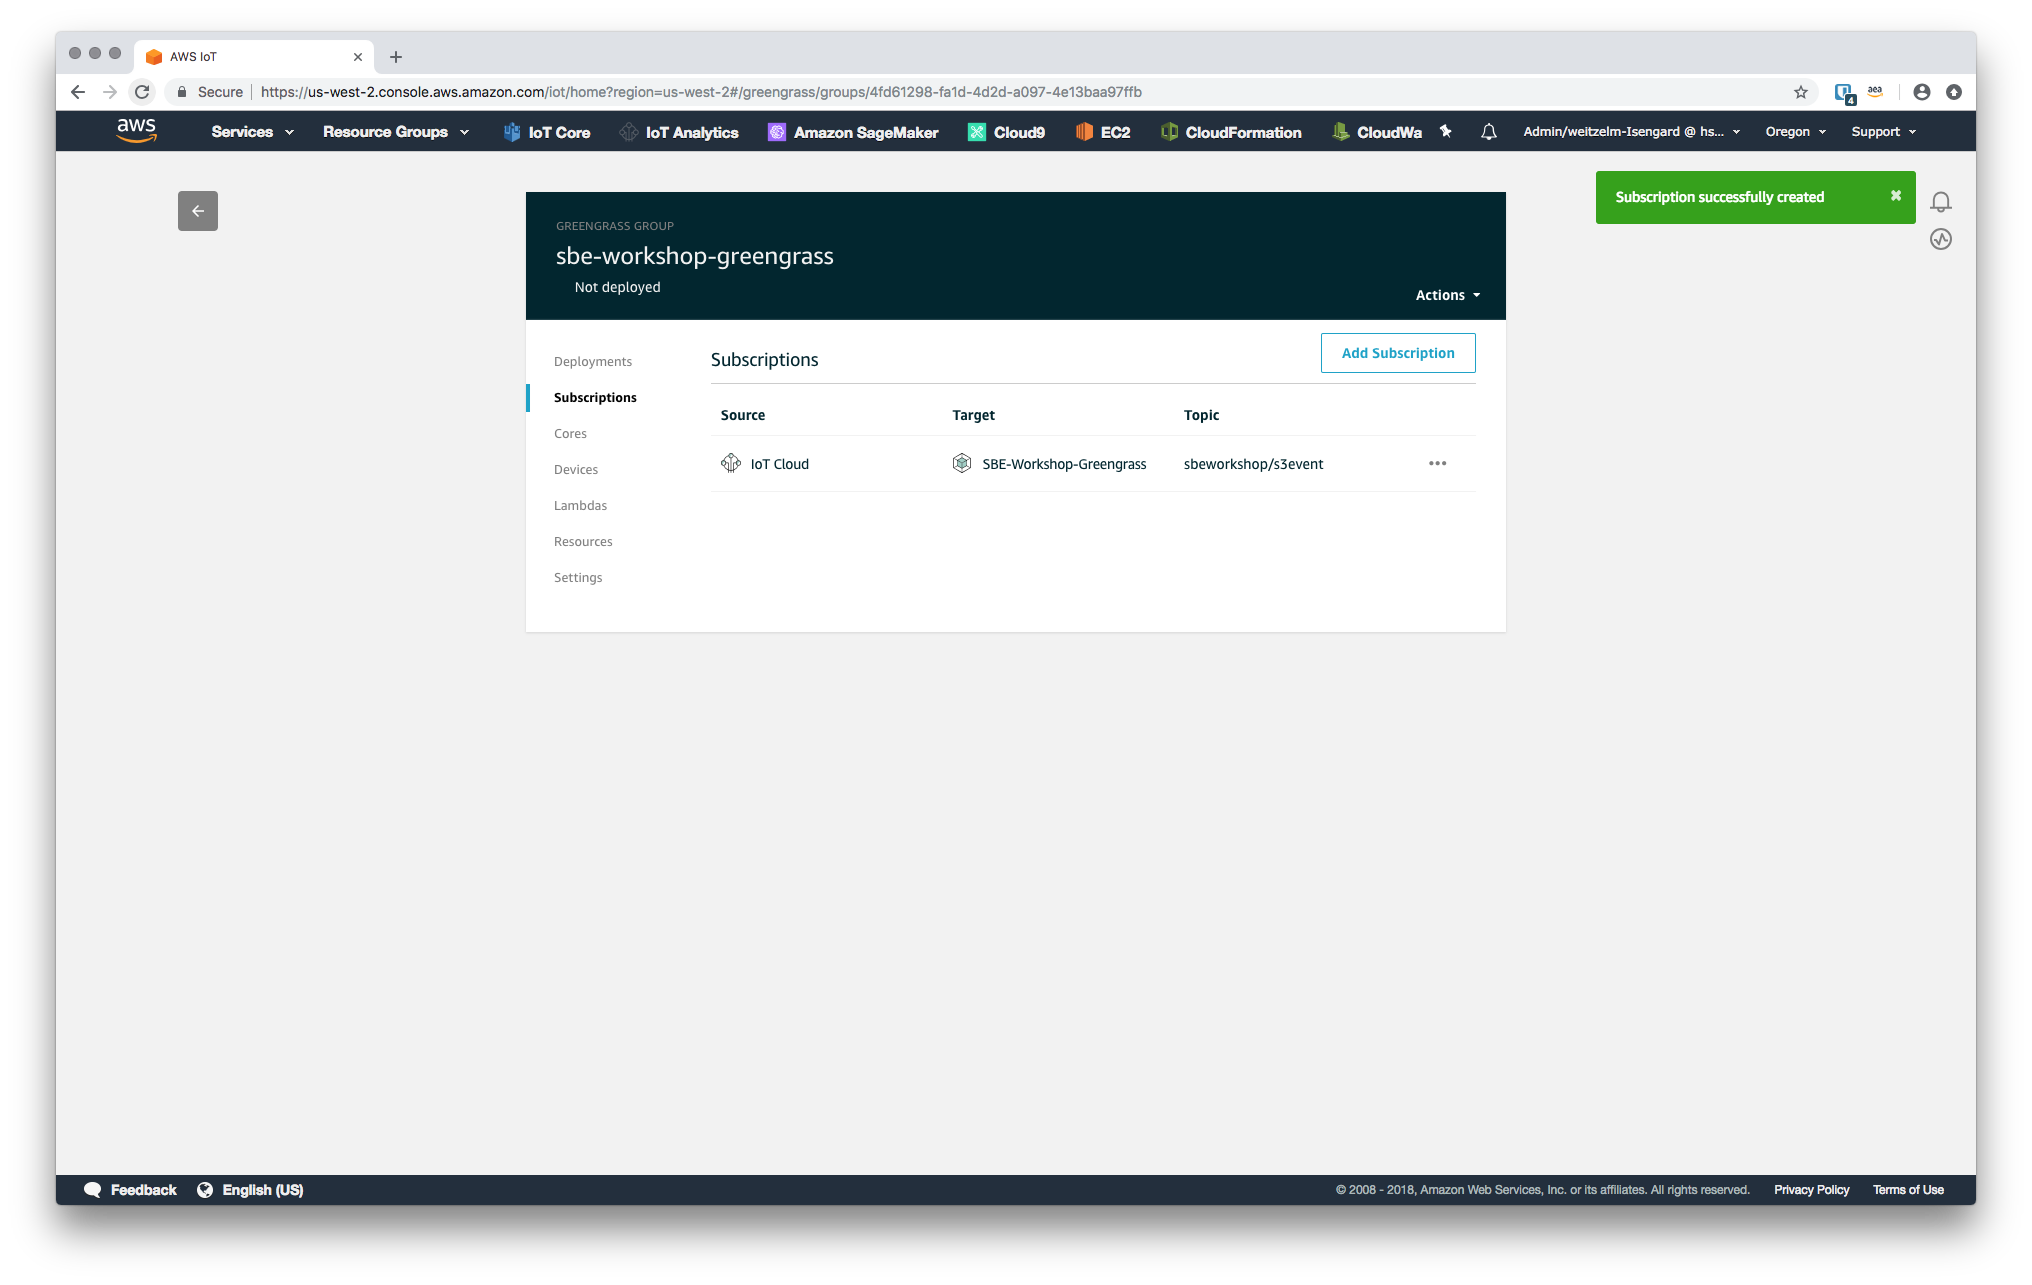Click the pin shortcuts icon

coord(1446,131)
